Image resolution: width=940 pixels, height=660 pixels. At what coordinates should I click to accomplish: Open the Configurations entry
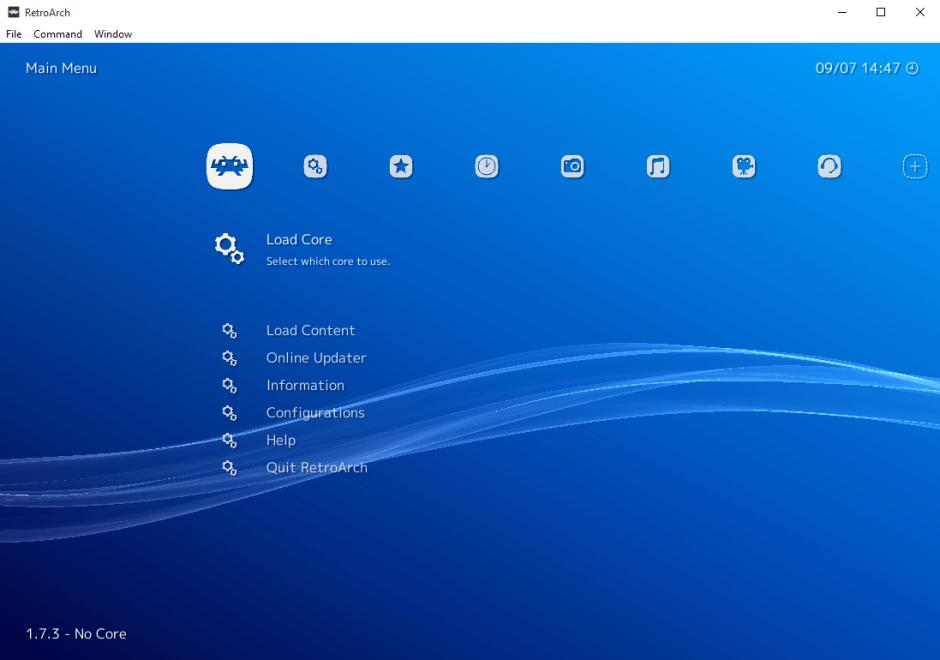315,413
